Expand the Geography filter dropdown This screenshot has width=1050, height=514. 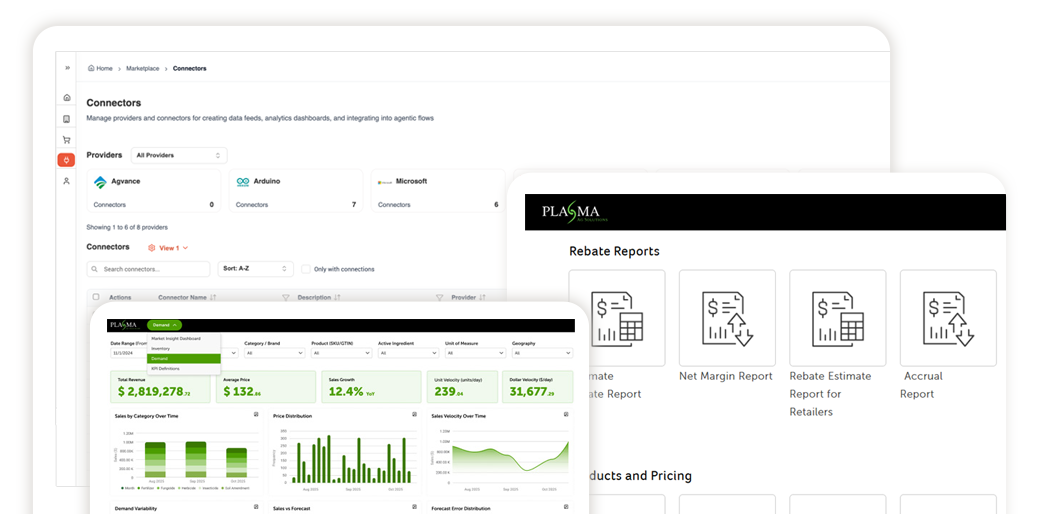pyautogui.click(x=541, y=353)
